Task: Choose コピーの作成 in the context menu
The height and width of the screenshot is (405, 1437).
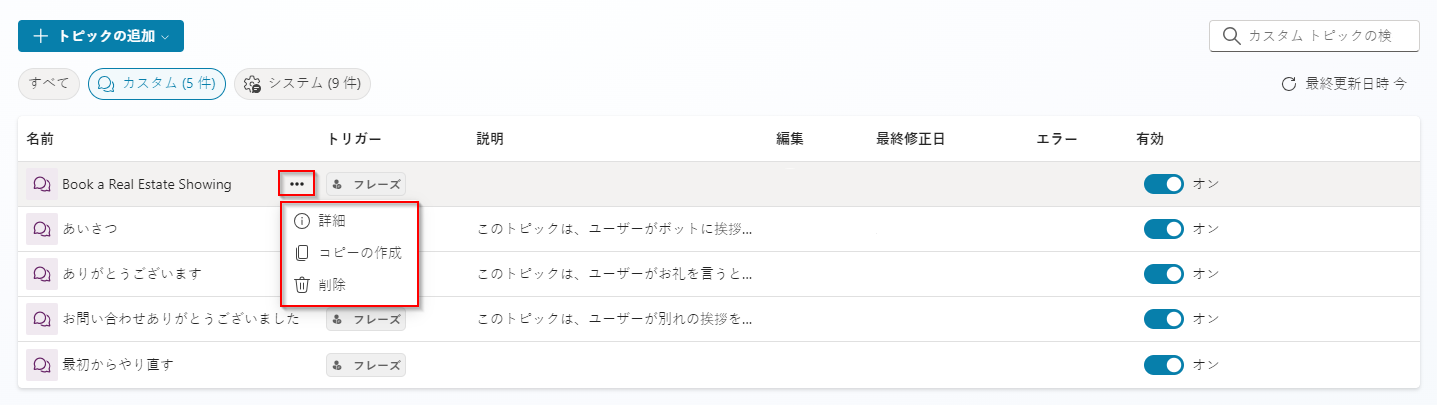Action: click(x=360, y=253)
